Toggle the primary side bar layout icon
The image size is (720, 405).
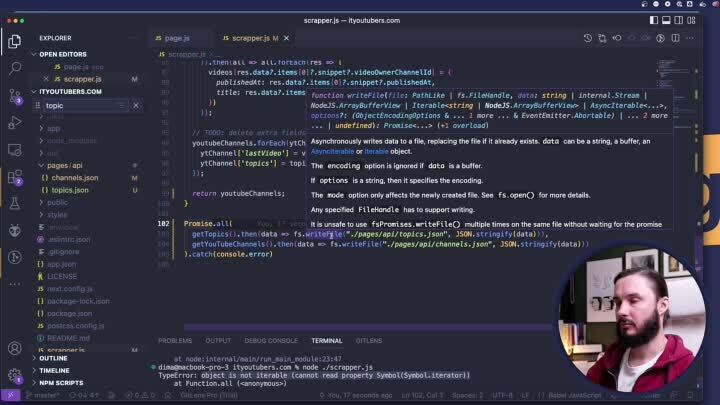pyautogui.click(x=653, y=20)
